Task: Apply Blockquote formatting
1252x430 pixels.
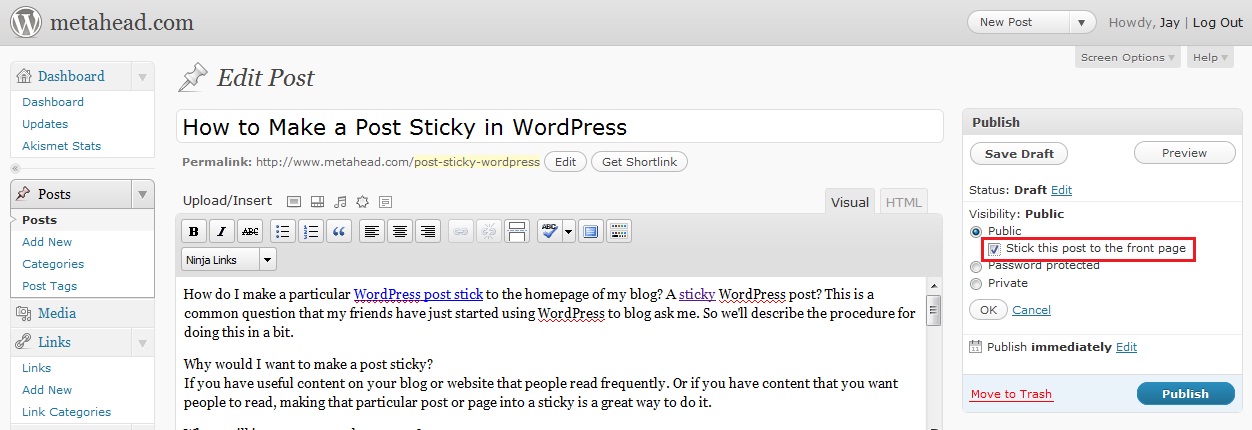Action: pos(340,231)
